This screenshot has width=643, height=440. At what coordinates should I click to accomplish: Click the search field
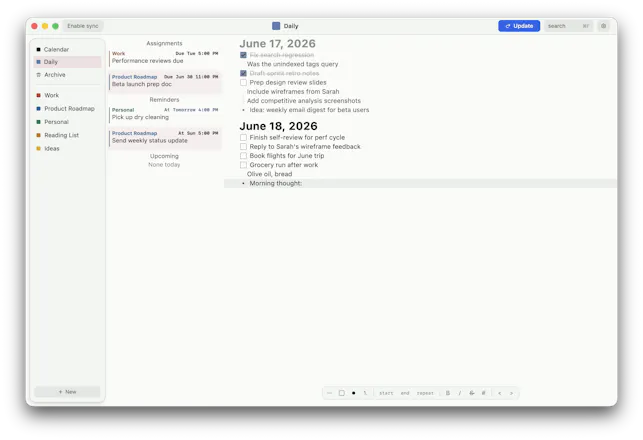click(568, 26)
